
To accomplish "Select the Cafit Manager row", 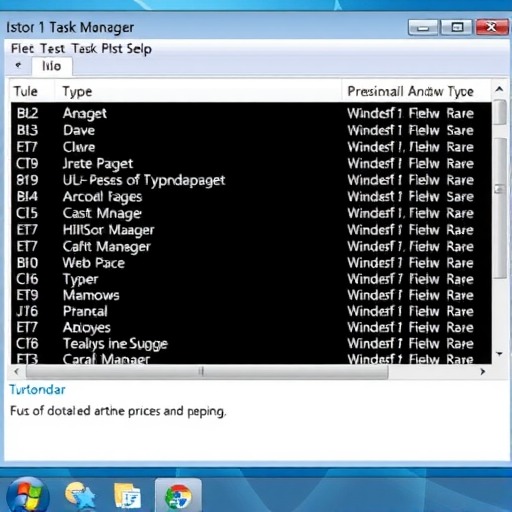I will coord(251,247).
